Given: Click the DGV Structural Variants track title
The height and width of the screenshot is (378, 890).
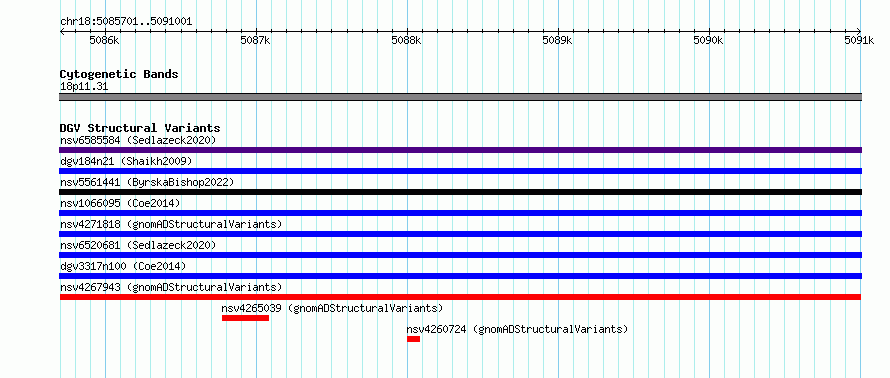Looking at the screenshot, I should click(x=140, y=128).
